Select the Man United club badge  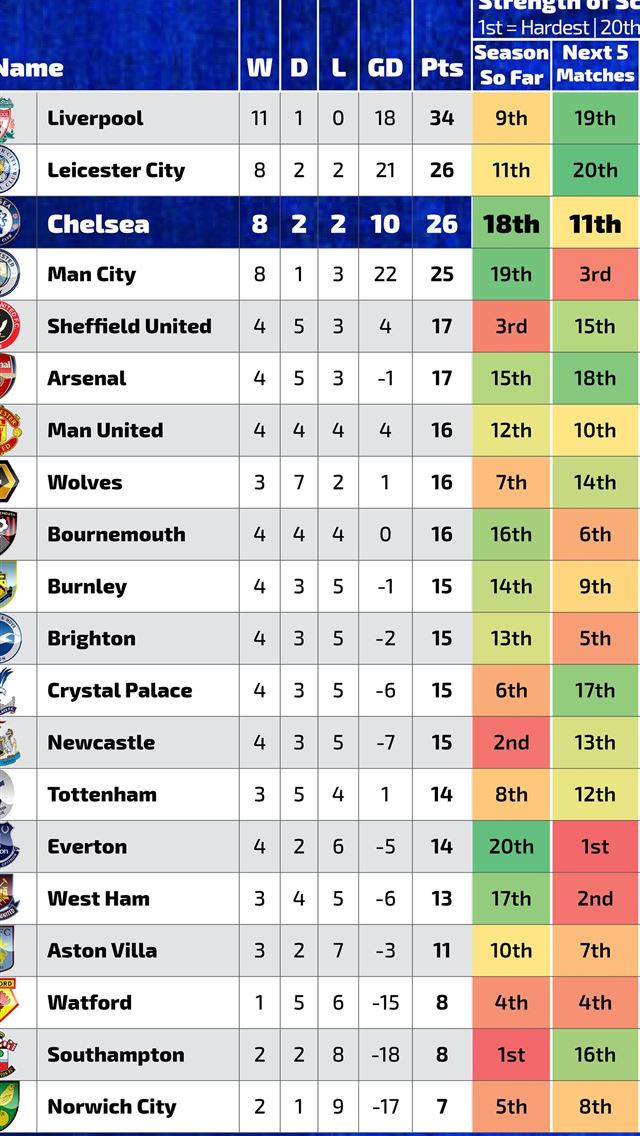coord(8,430)
